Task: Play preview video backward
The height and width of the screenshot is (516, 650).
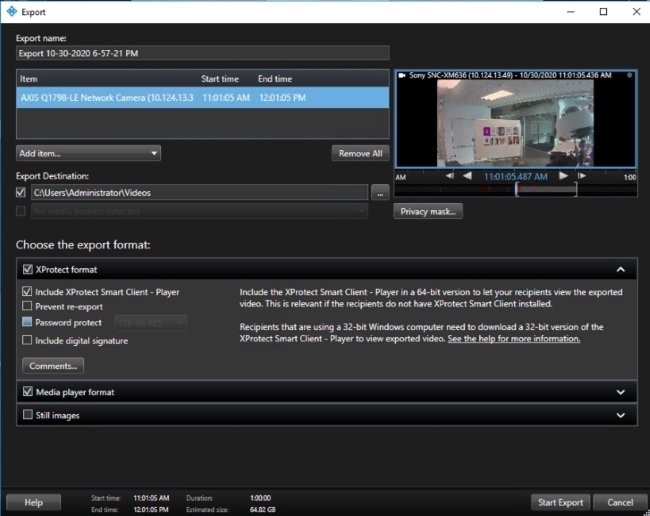Action: [x=466, y=176]
